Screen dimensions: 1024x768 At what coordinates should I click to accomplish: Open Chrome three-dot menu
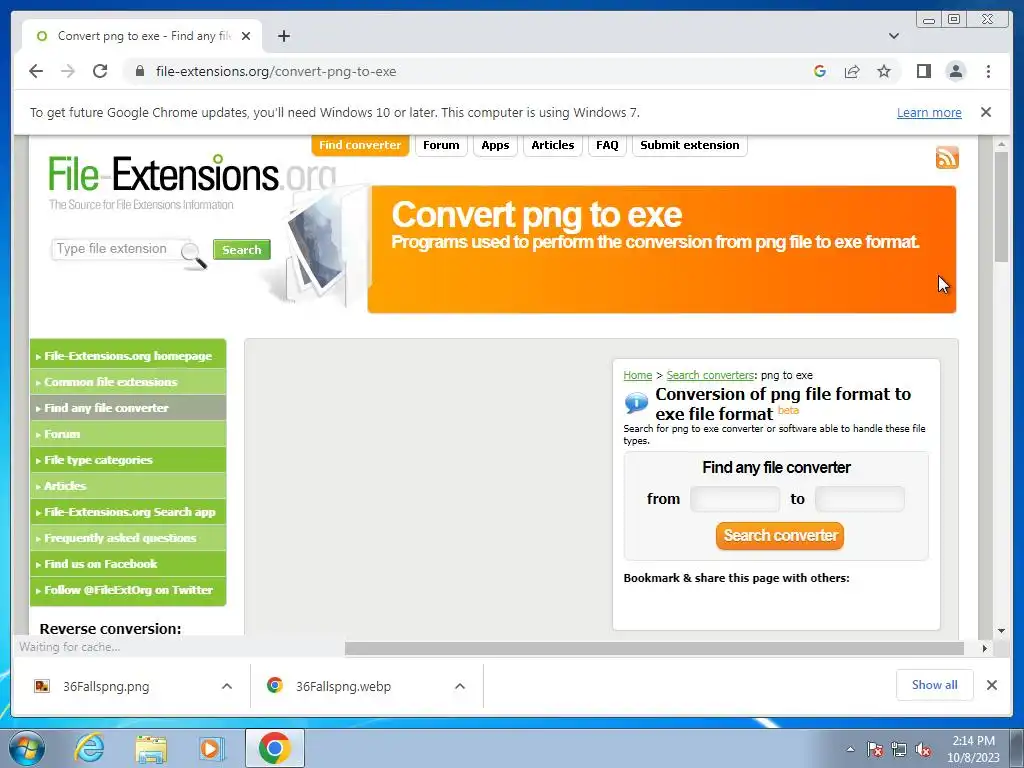(988, 71)
